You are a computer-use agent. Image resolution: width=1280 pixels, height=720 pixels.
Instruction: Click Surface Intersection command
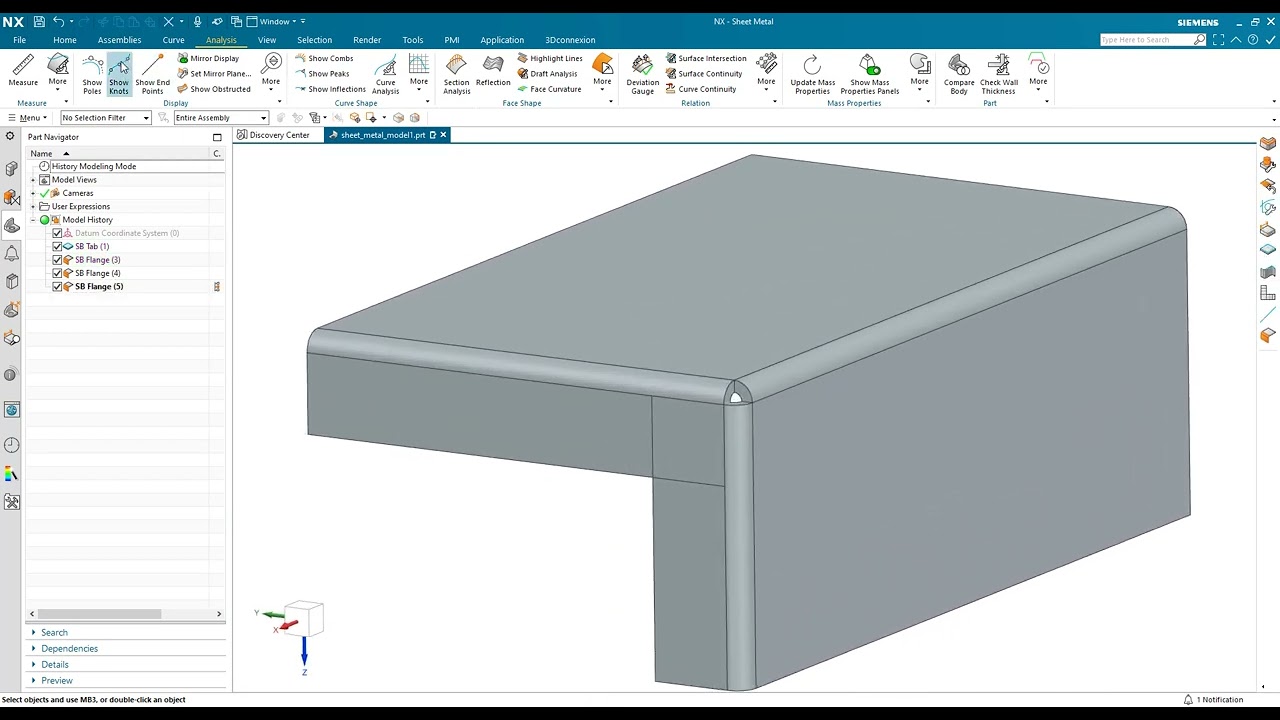pyautogui.click(x=705, y=58)
